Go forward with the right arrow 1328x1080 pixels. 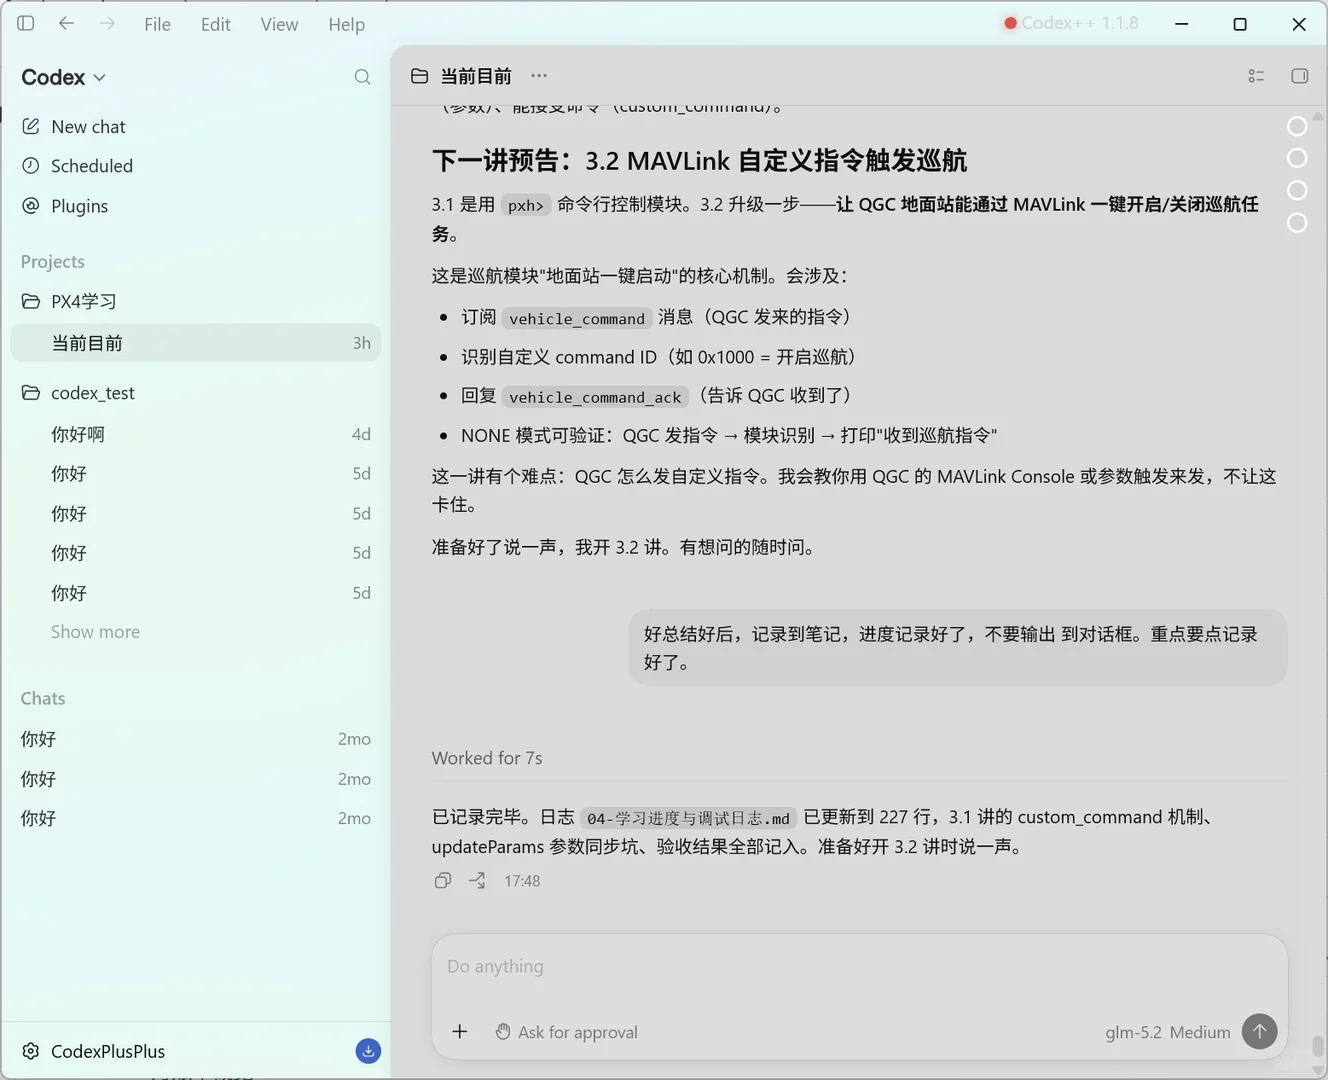click(x=107, y=23)
